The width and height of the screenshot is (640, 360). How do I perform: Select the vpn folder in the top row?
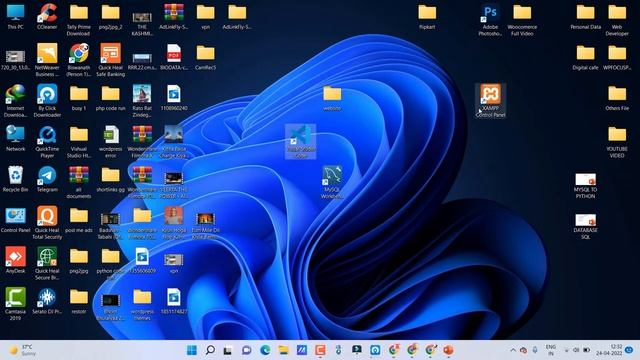(205, 17)
